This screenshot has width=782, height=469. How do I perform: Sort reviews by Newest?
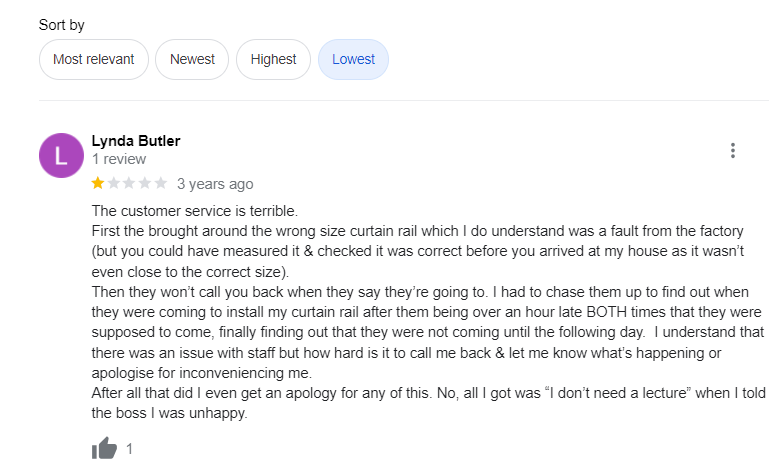coord(192,59)
